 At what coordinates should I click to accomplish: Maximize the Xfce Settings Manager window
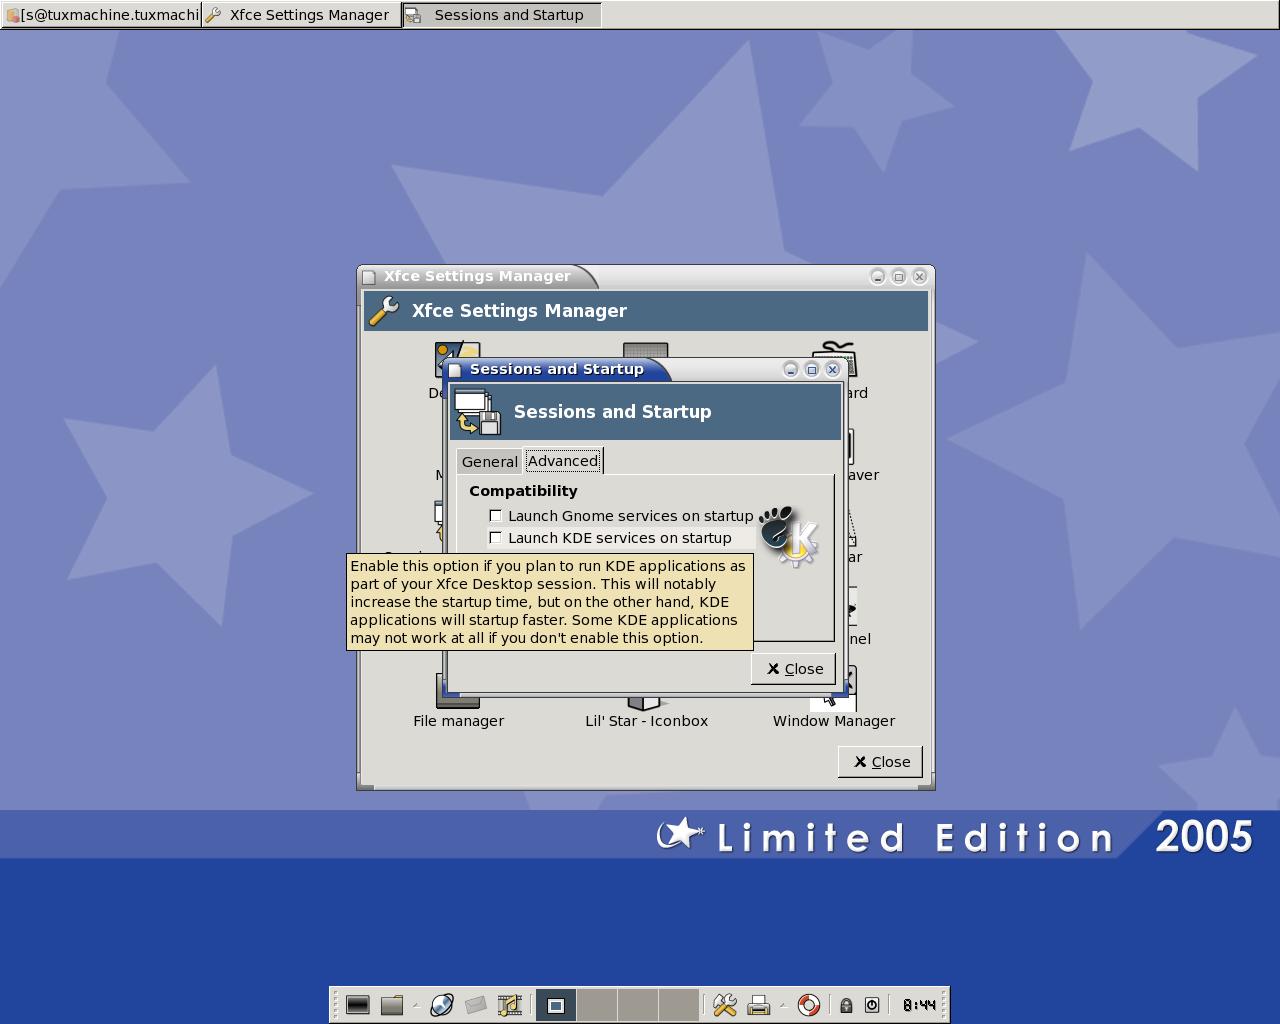pyautogui.click(x=898, y=276)
